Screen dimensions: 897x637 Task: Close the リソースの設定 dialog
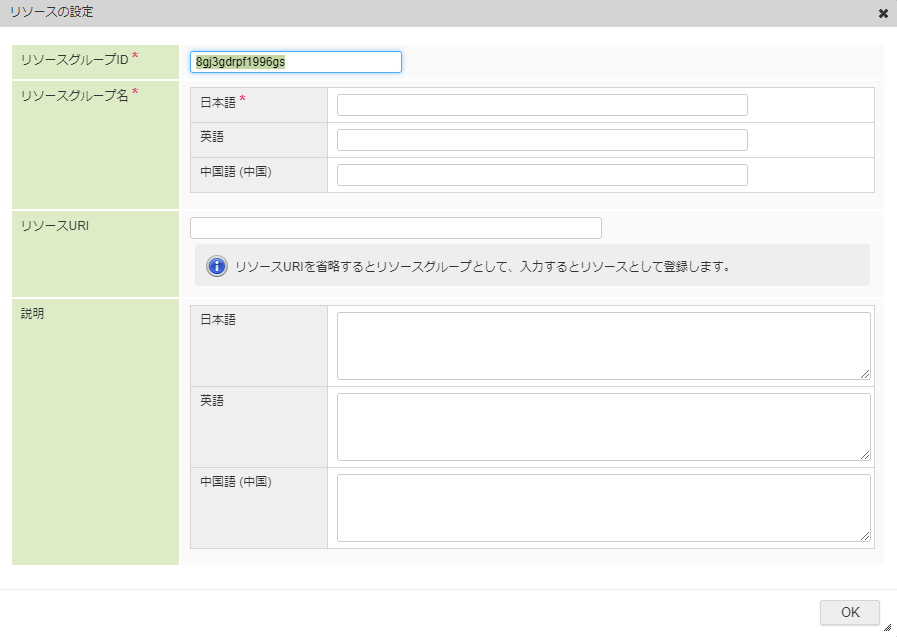[883, 14]
